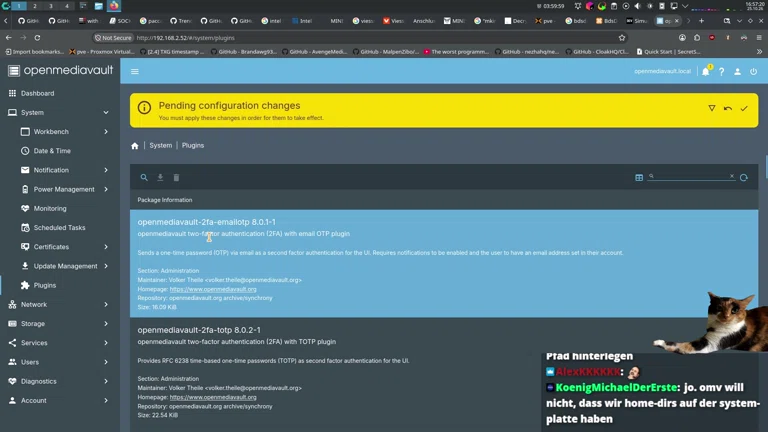Click the Plugins breadcrumb
This screenshot has width=768, height=432.
tap(193, 145)
